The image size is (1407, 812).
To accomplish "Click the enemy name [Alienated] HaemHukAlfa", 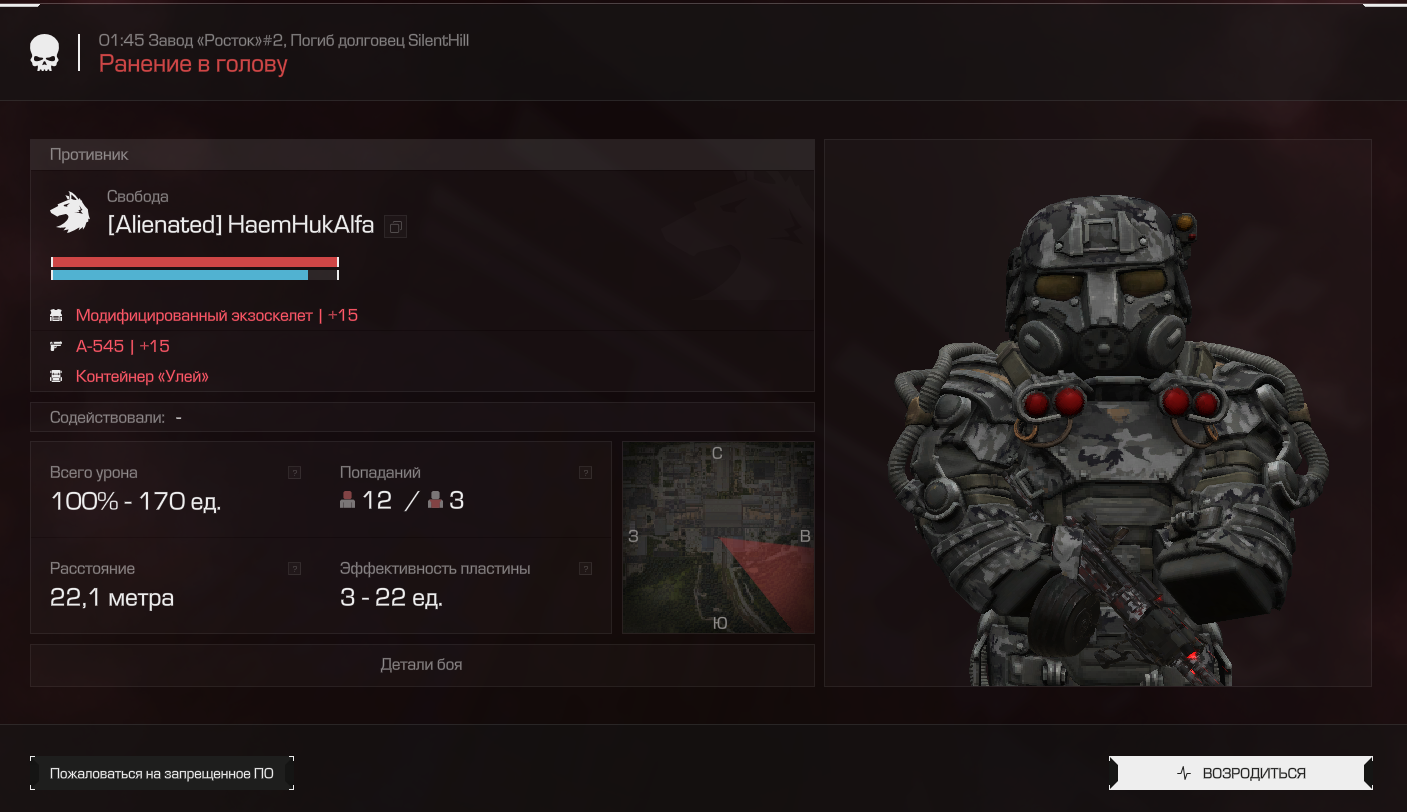I will pos(241,225).
